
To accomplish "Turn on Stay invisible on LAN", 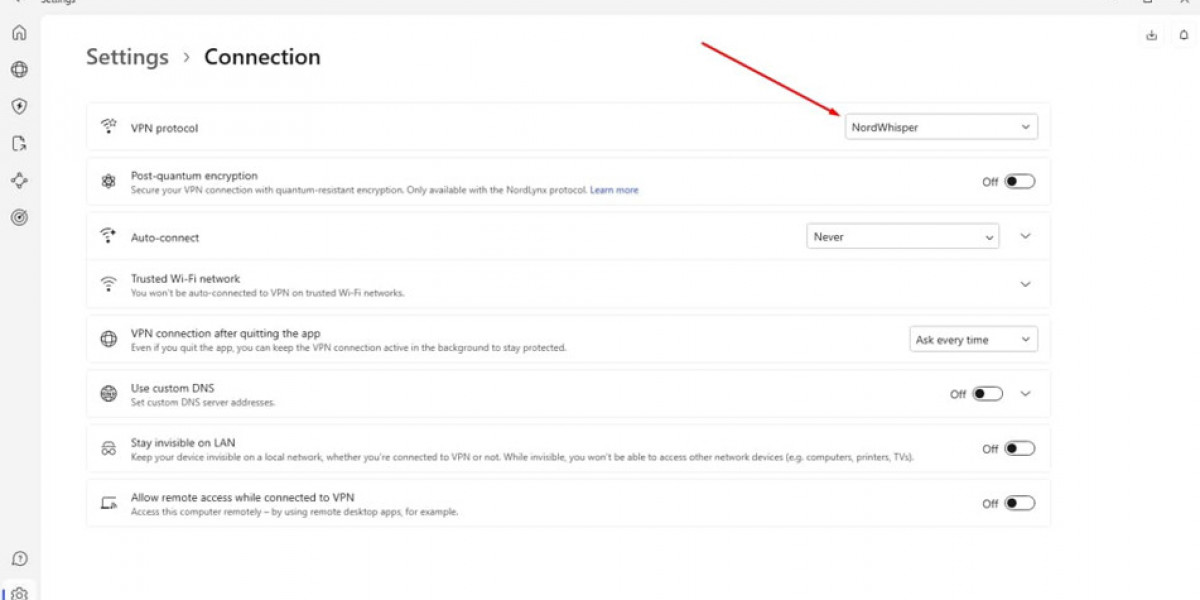I will (x=1019, y=449).
